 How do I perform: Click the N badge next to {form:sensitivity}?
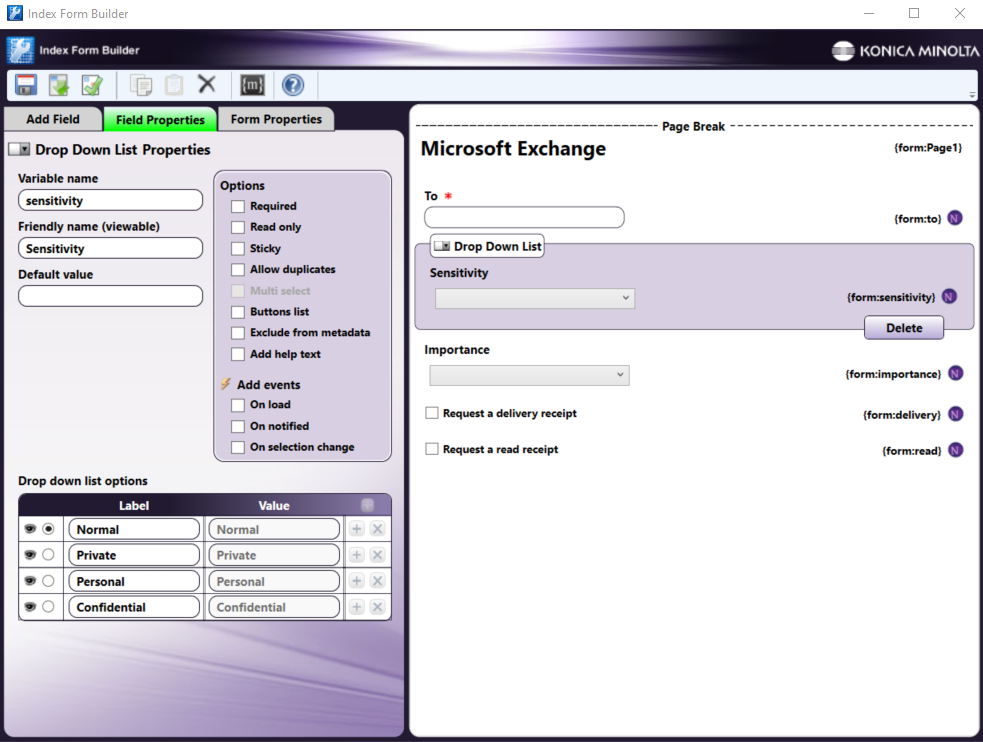[949, 296]
